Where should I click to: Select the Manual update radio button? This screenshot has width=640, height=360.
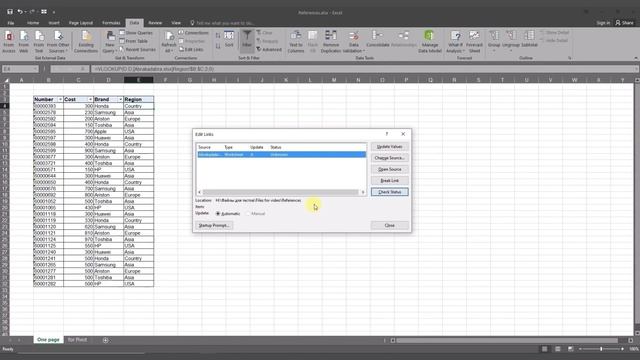[x=248, y=213]
